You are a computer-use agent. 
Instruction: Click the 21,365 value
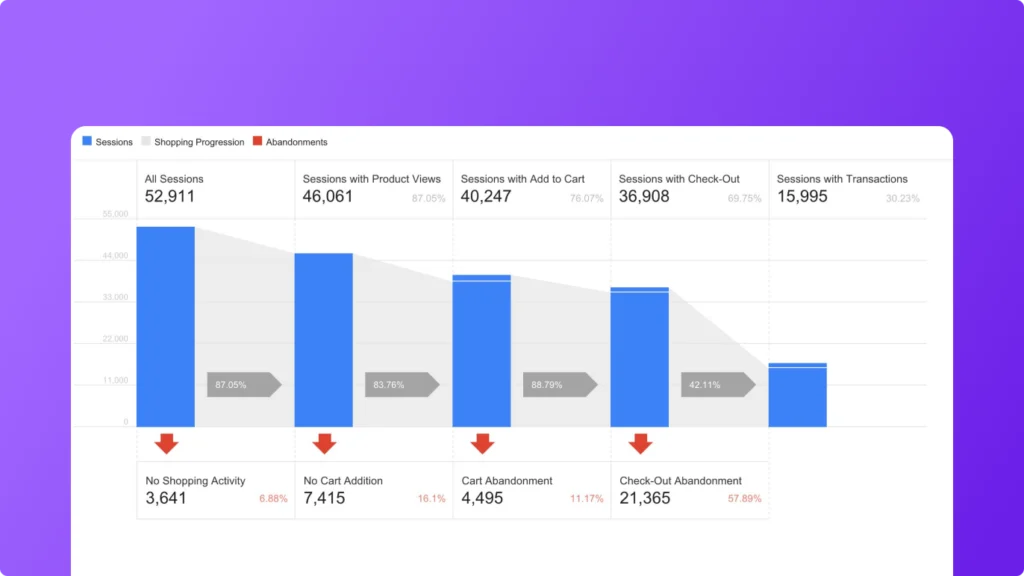[645, 498]
